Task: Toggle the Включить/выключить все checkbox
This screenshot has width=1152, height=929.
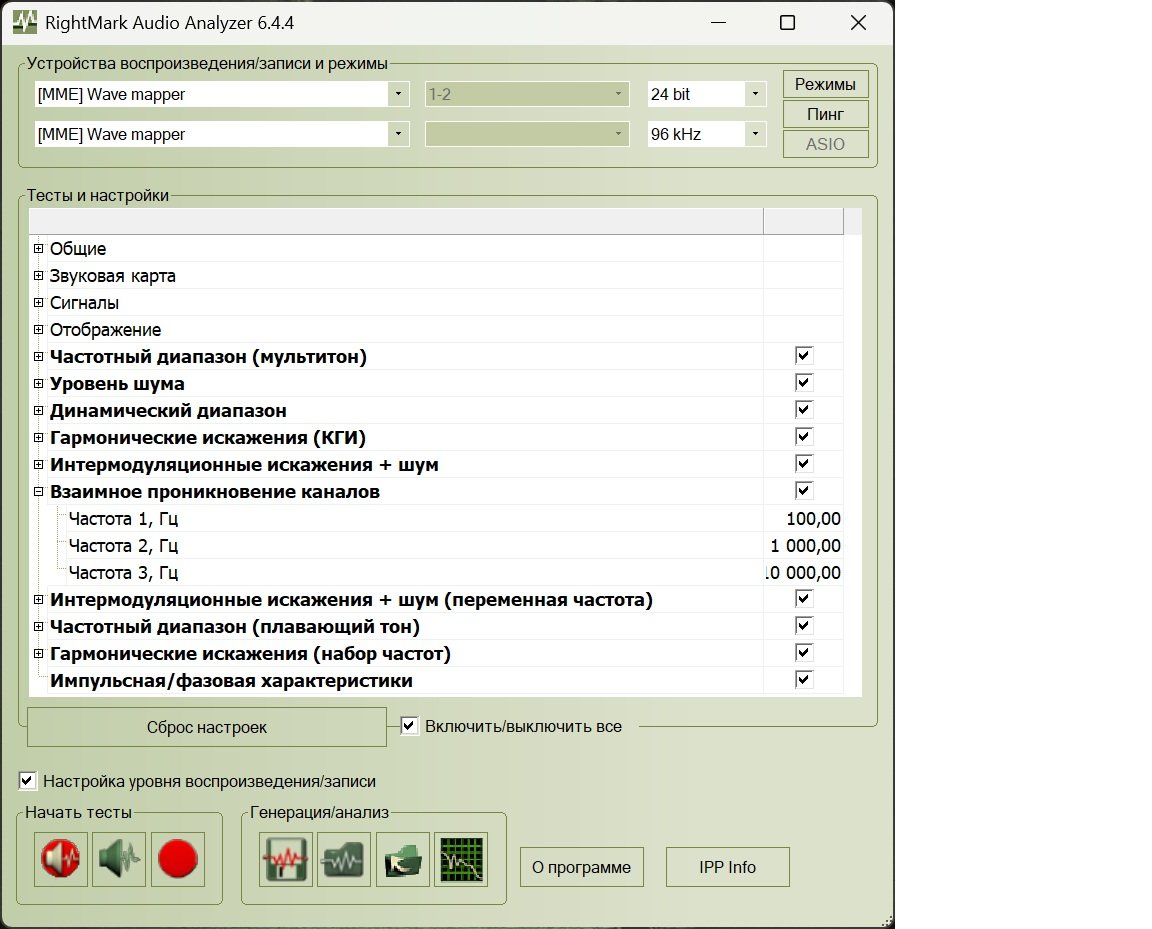Action: [410, 726]
